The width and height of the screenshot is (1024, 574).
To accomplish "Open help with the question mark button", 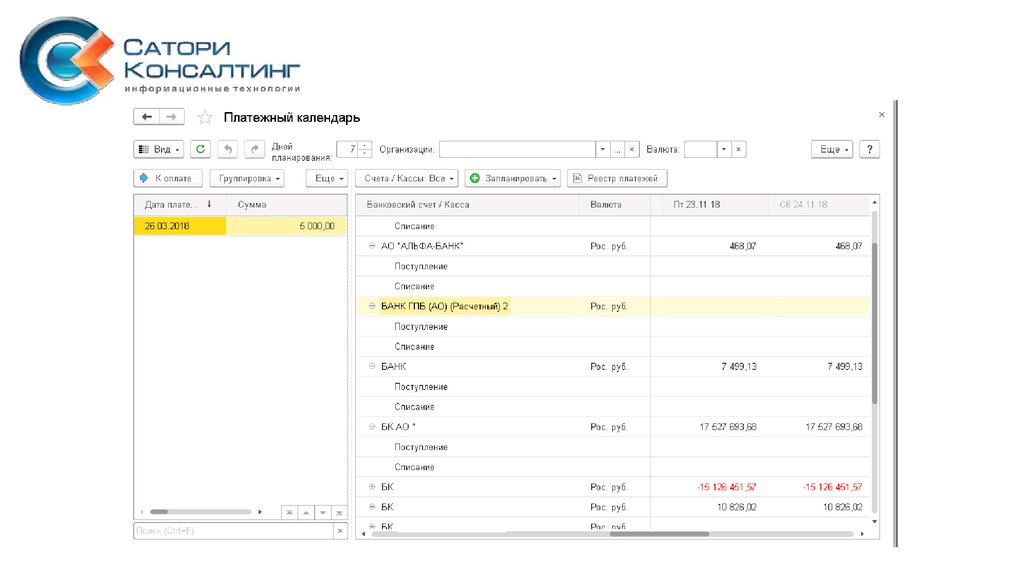I will [869, 149].
